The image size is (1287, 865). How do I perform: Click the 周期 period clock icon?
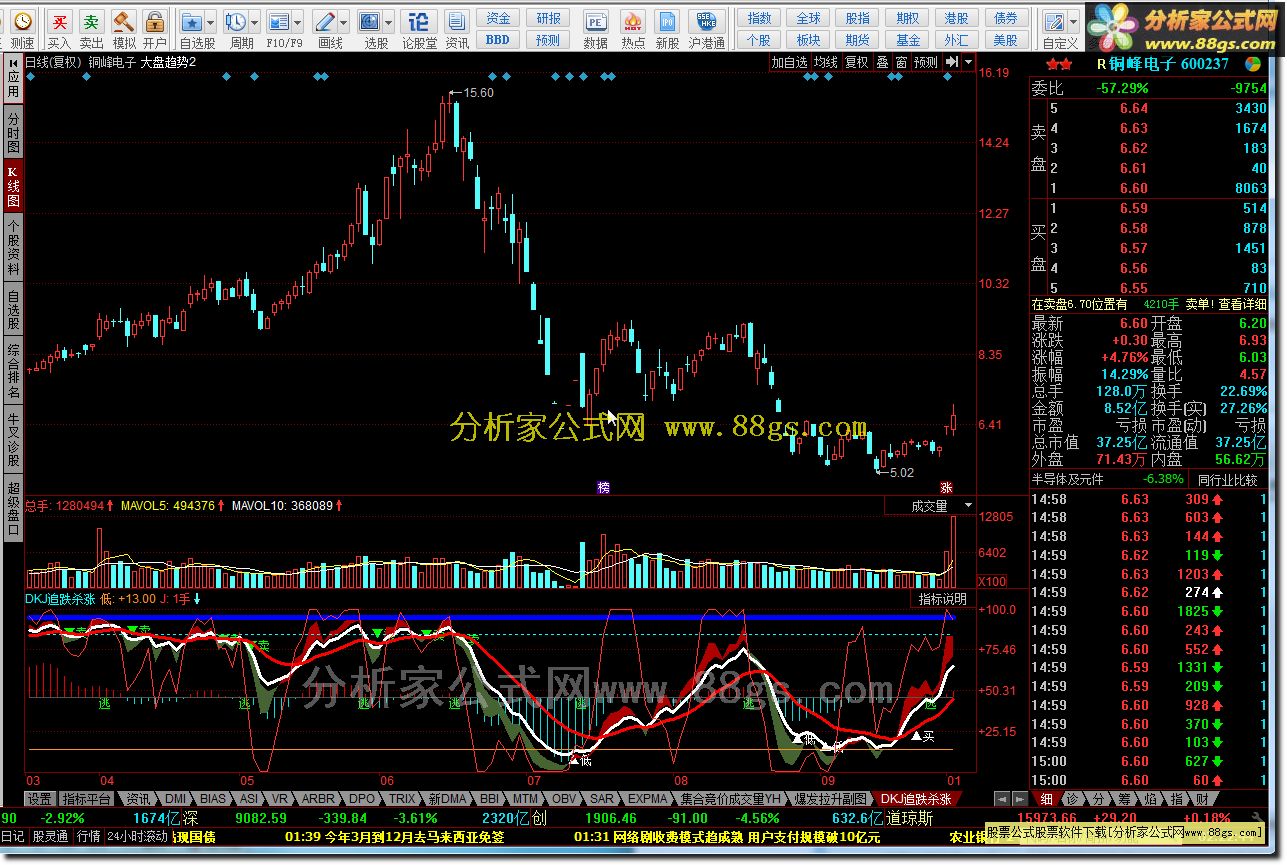pos(236,21)
